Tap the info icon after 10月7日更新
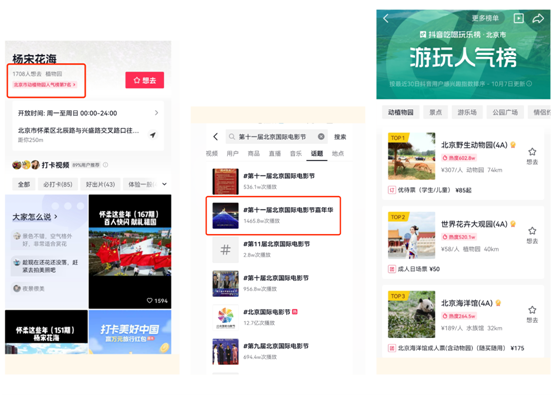Image resolution: width=555 pixels, height=397 pixels. 529,84
